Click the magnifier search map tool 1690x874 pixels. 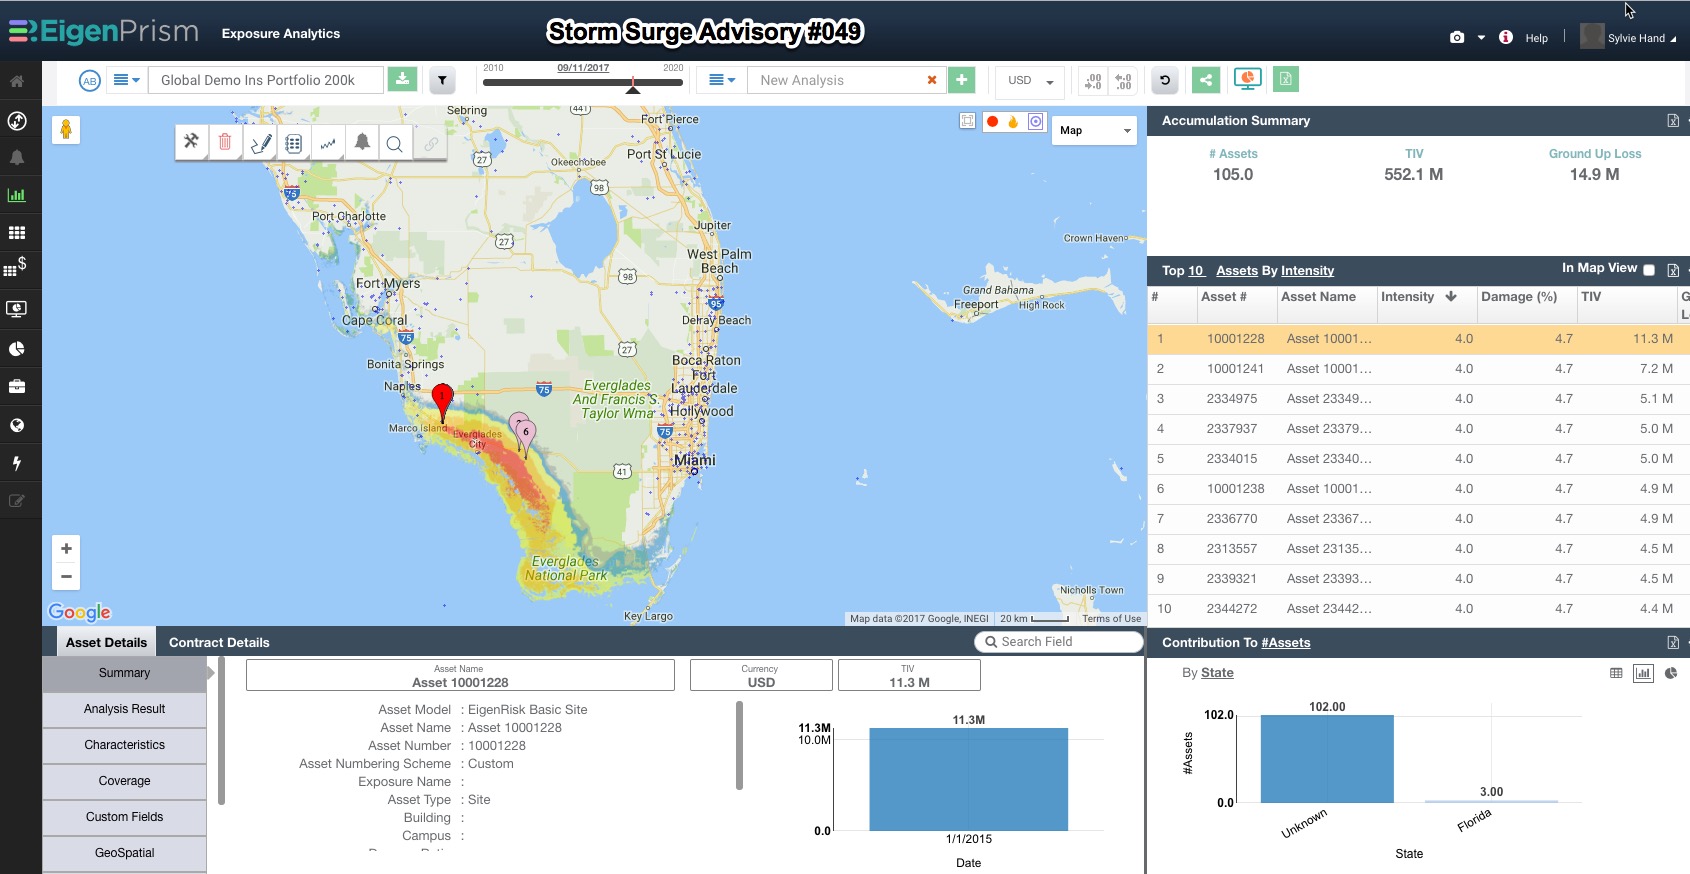click(x=395, y=143)
